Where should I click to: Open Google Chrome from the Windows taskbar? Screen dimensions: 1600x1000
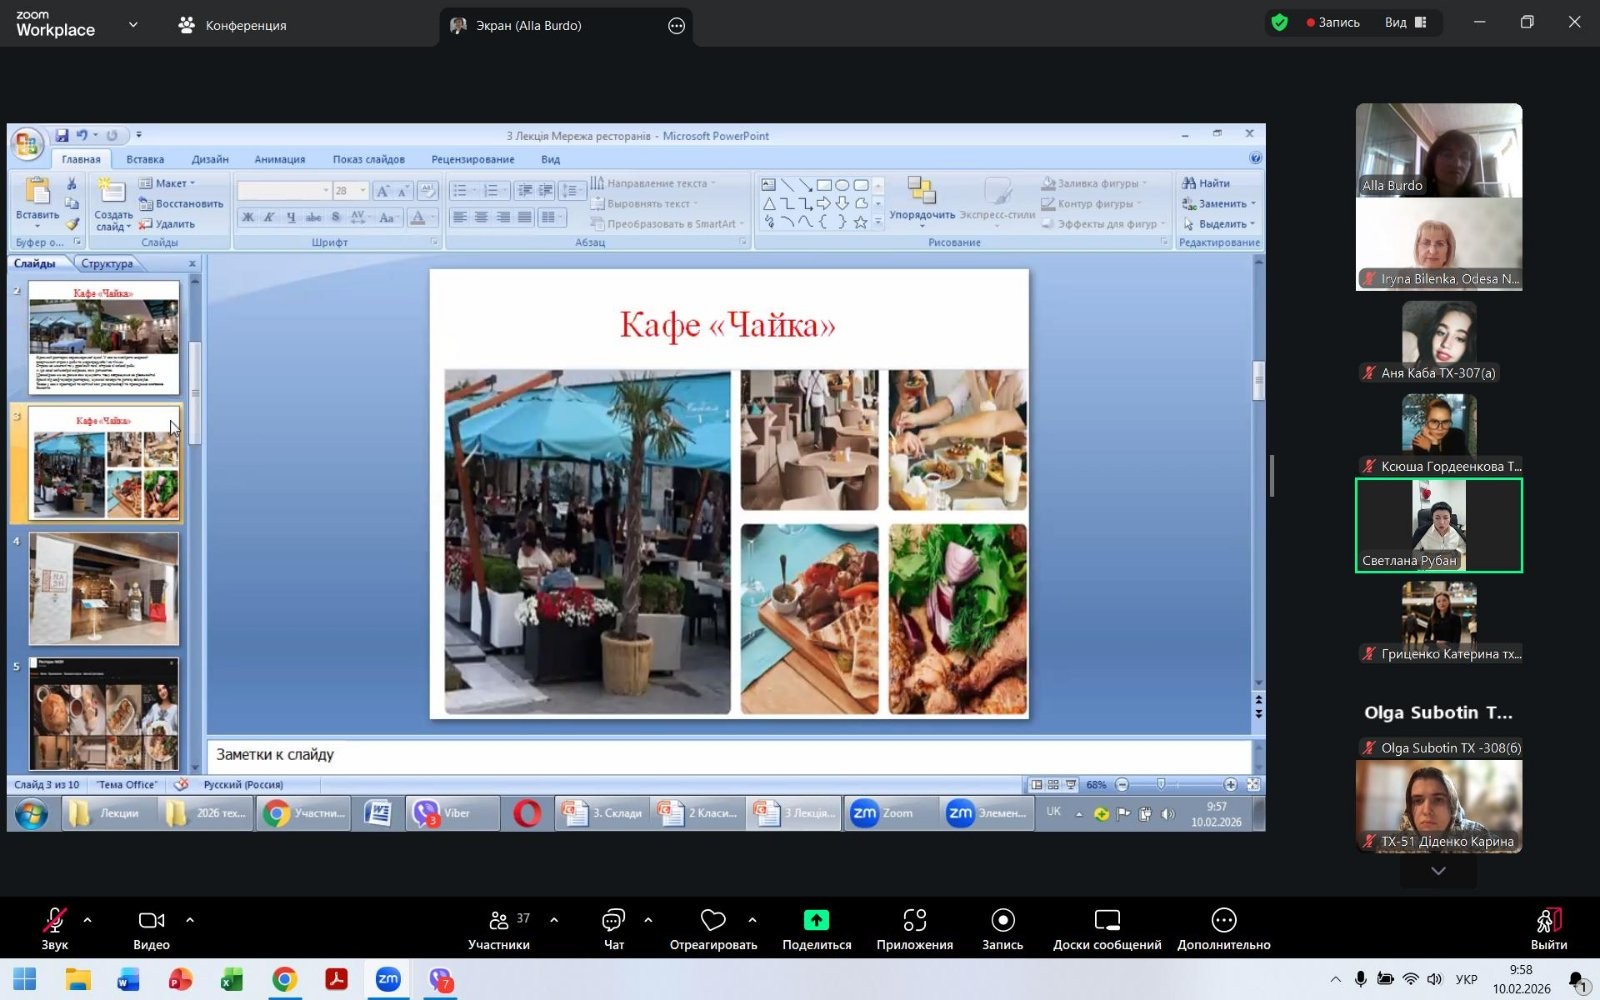click(x=284, y=980)
